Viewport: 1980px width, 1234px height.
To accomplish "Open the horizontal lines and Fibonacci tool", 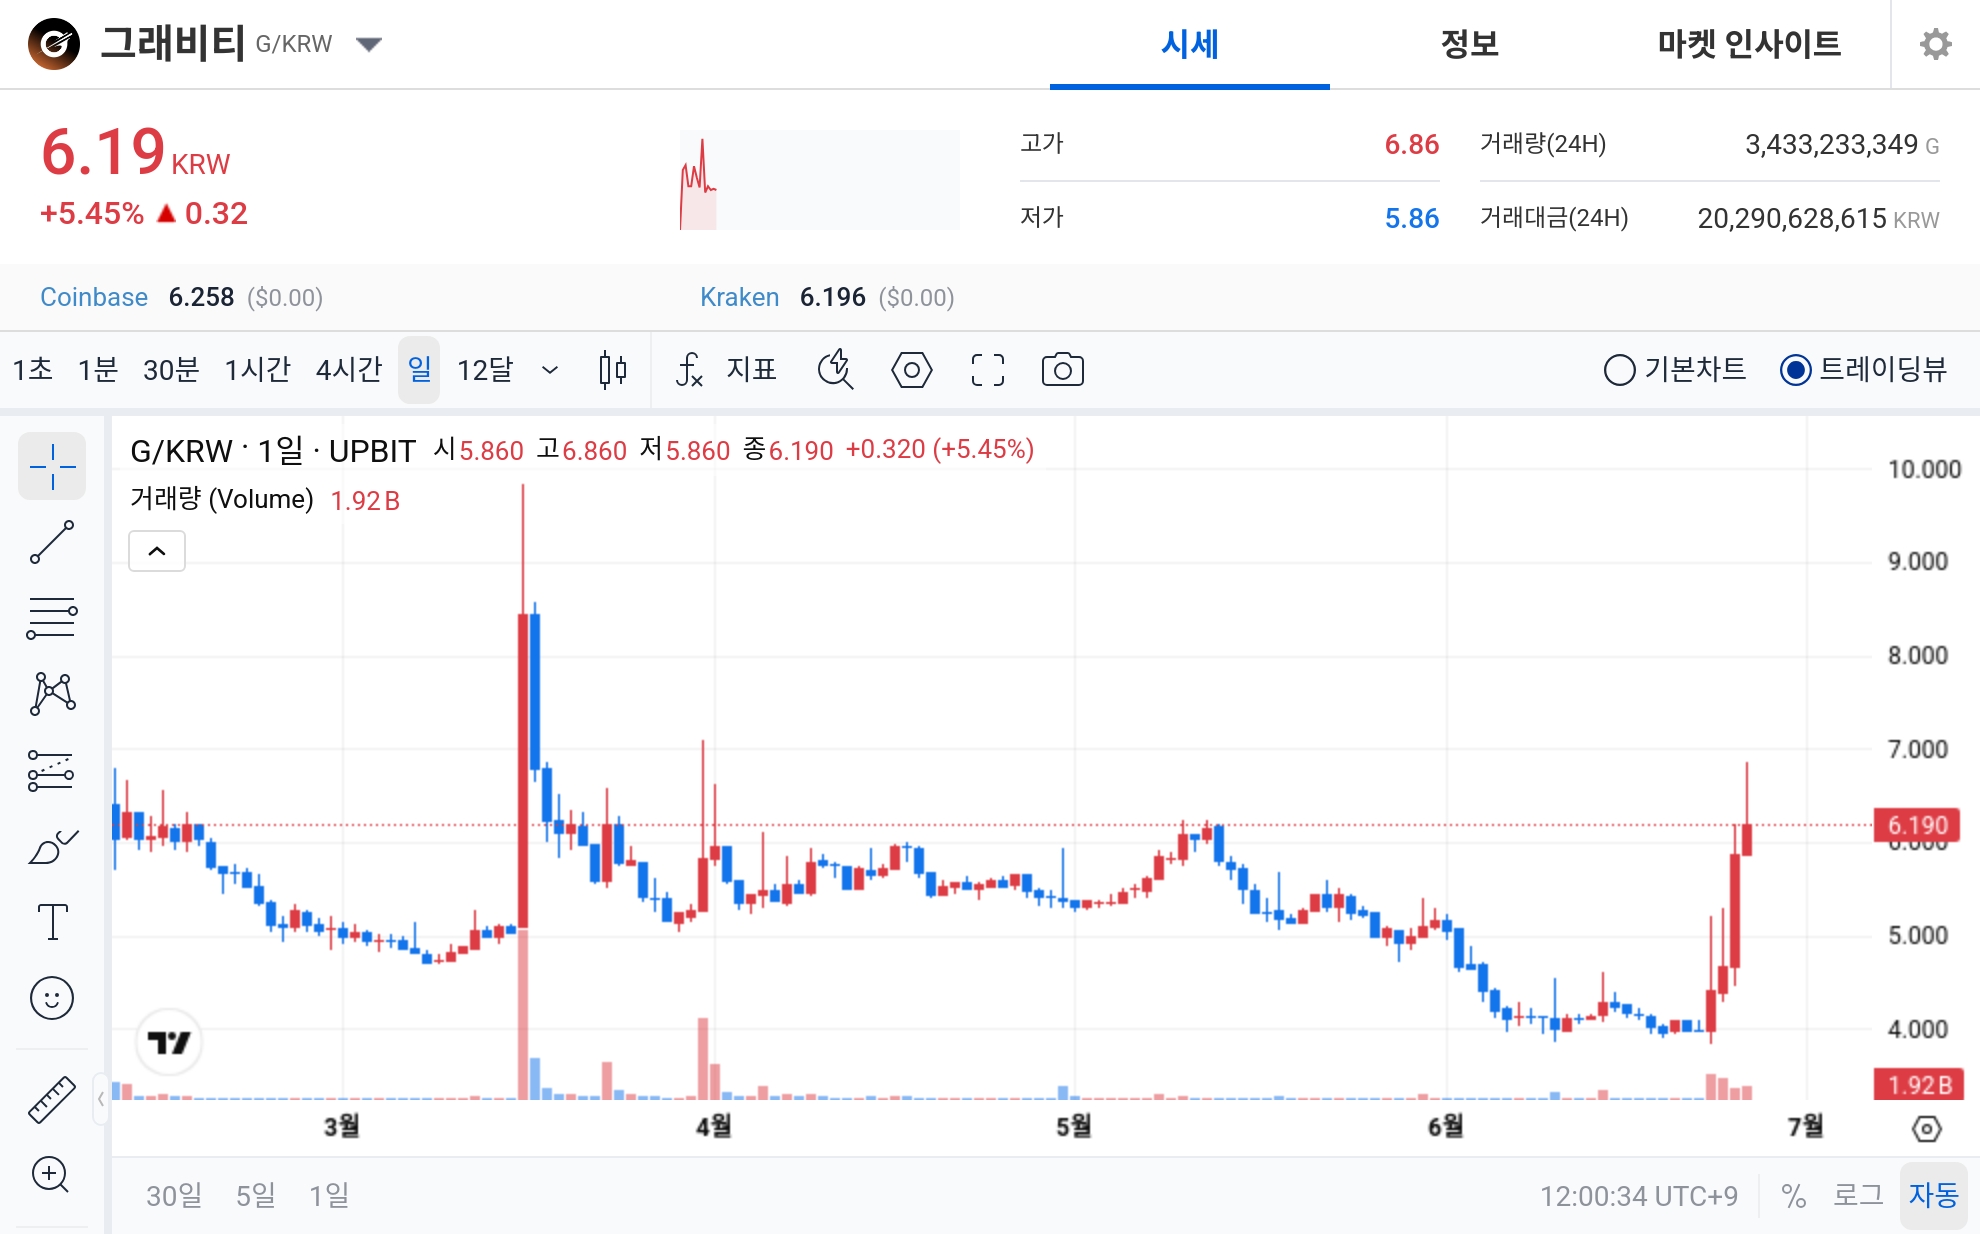I will coord(52,618).
